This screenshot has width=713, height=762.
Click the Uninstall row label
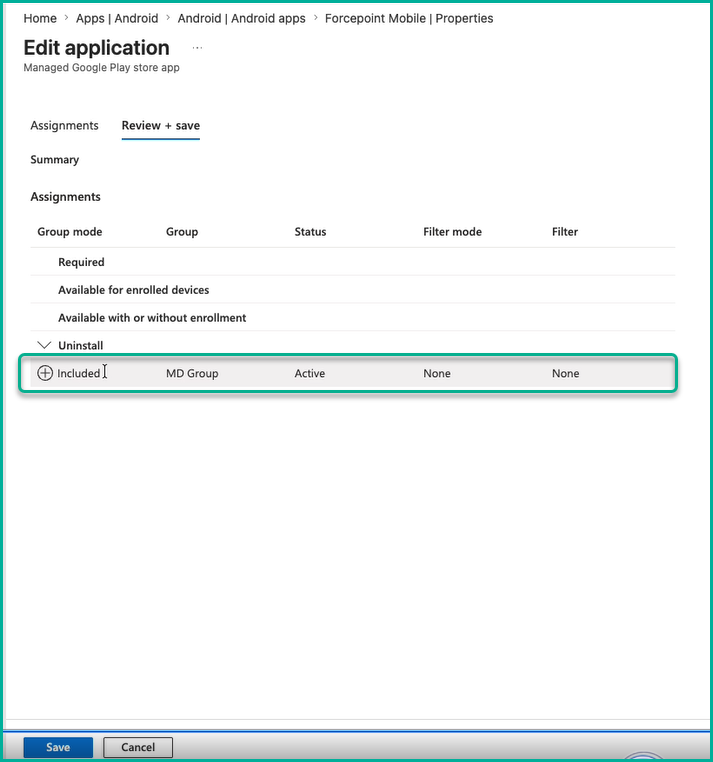[x=81, y=346]
